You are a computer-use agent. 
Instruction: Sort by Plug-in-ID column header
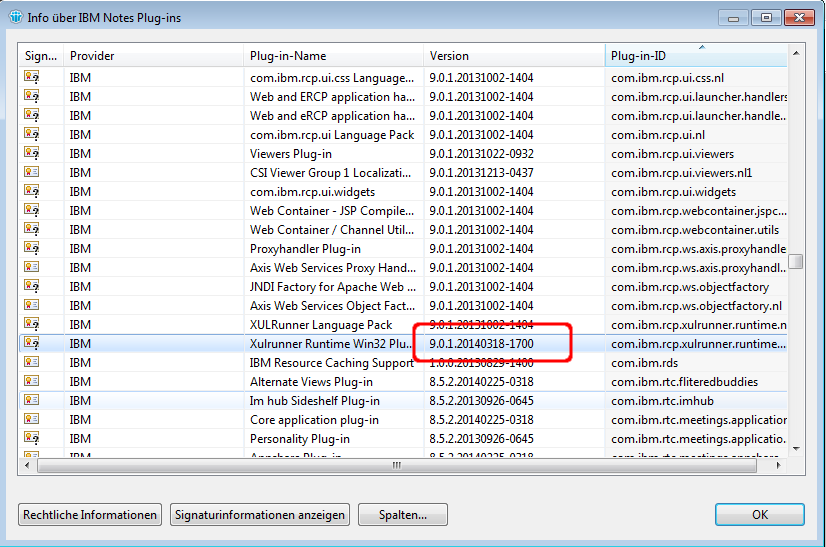(694, 56)
